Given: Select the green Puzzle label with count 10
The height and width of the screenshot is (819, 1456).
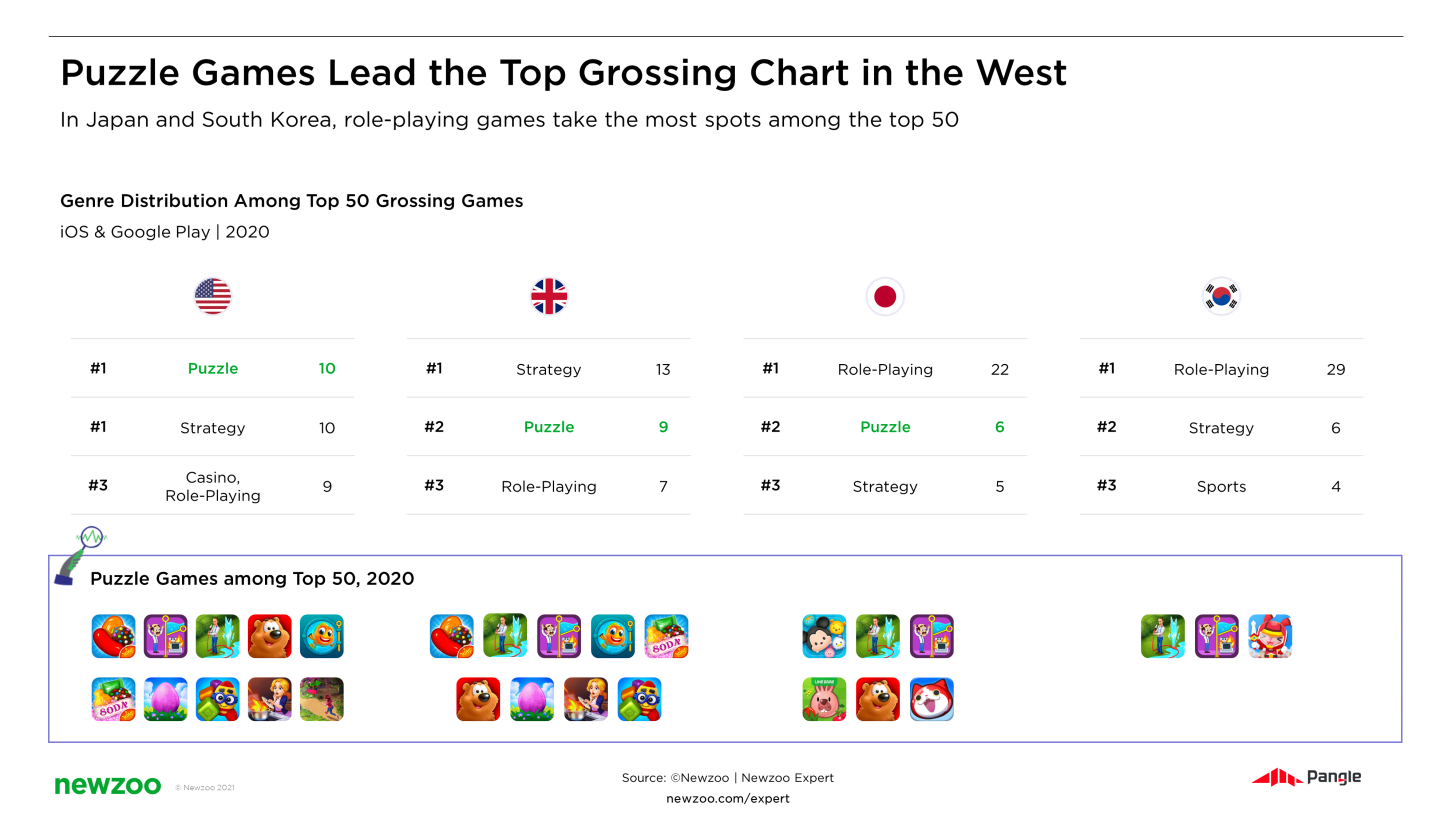Looking at the screenshot, I should click(x=213, y=368).
